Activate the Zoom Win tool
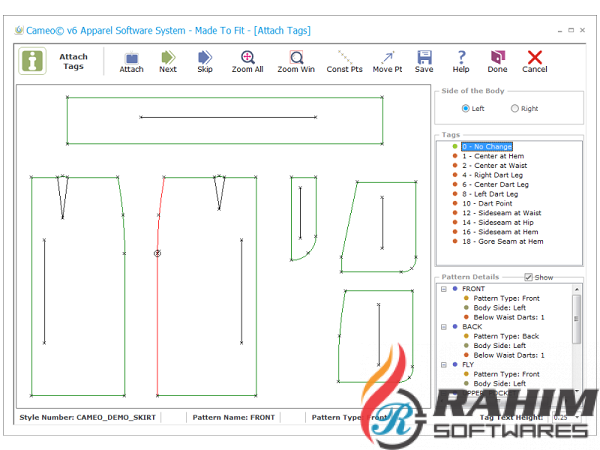 (x=296, y=62)
